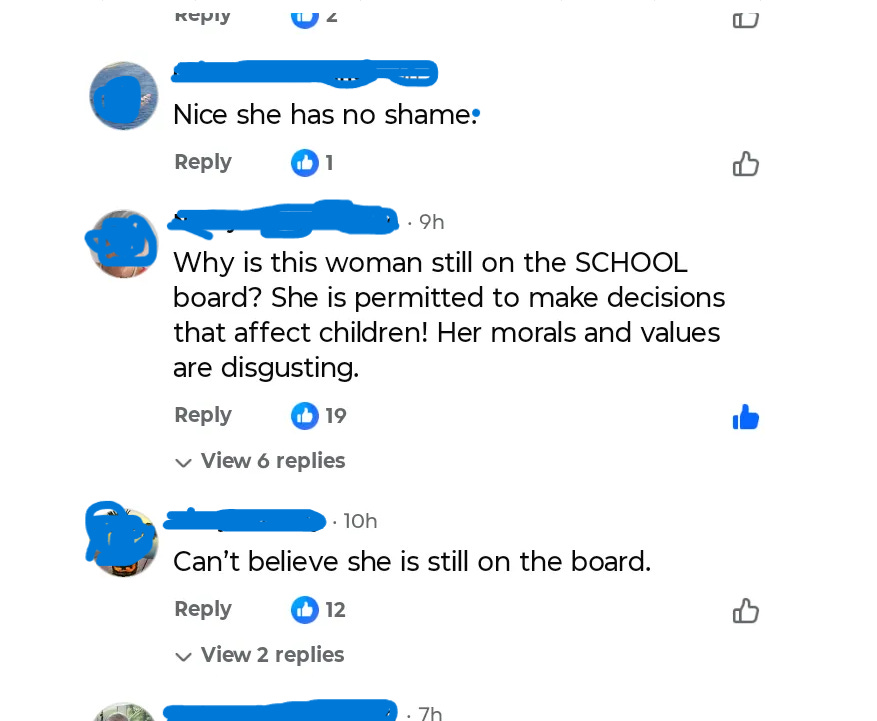The width and height of the screenshot is (877, 721).
Task: Click the chevron beside View 6 replies
Action: click(183, 463)
